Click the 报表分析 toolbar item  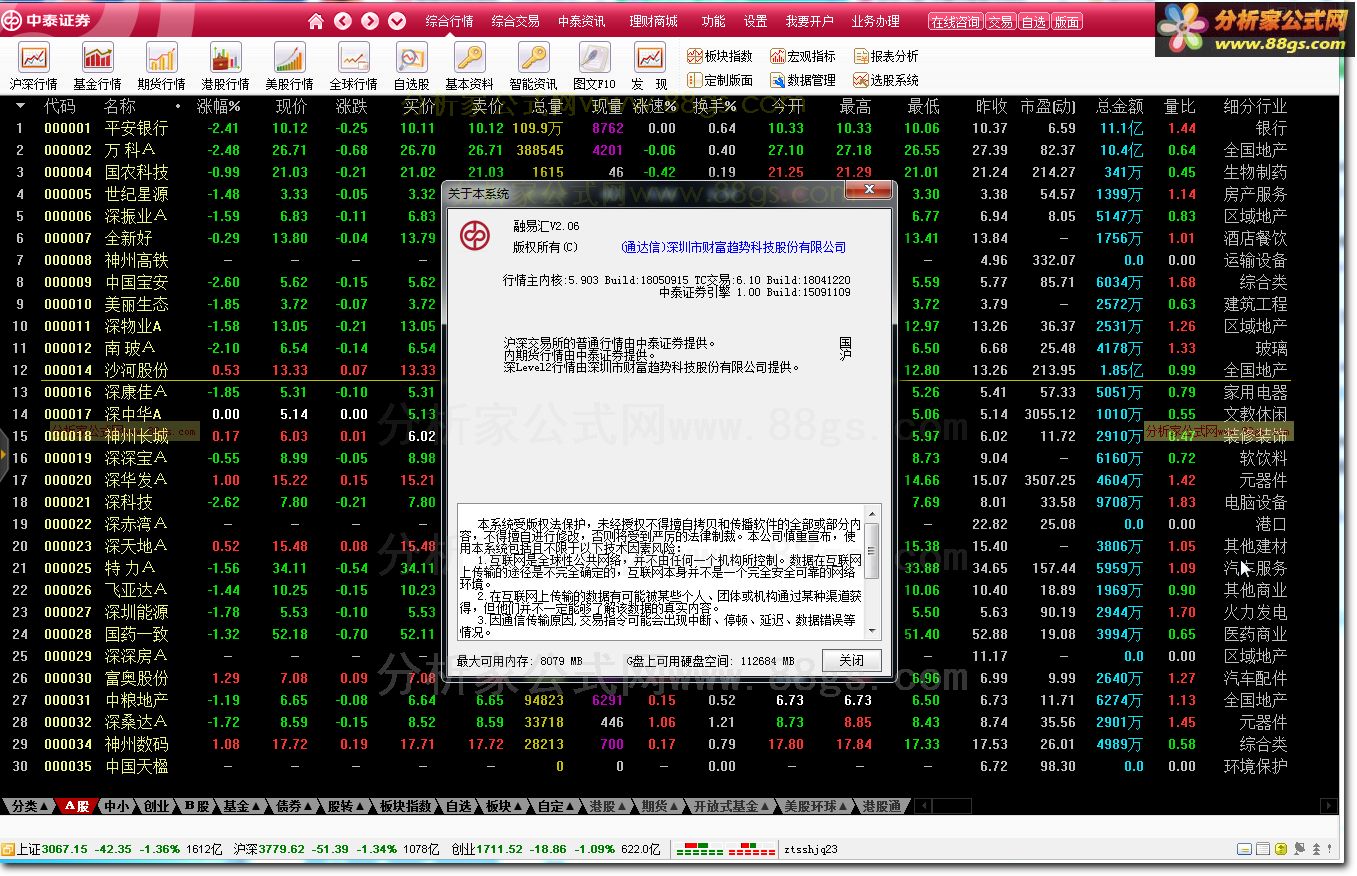(x=886, y=56)
